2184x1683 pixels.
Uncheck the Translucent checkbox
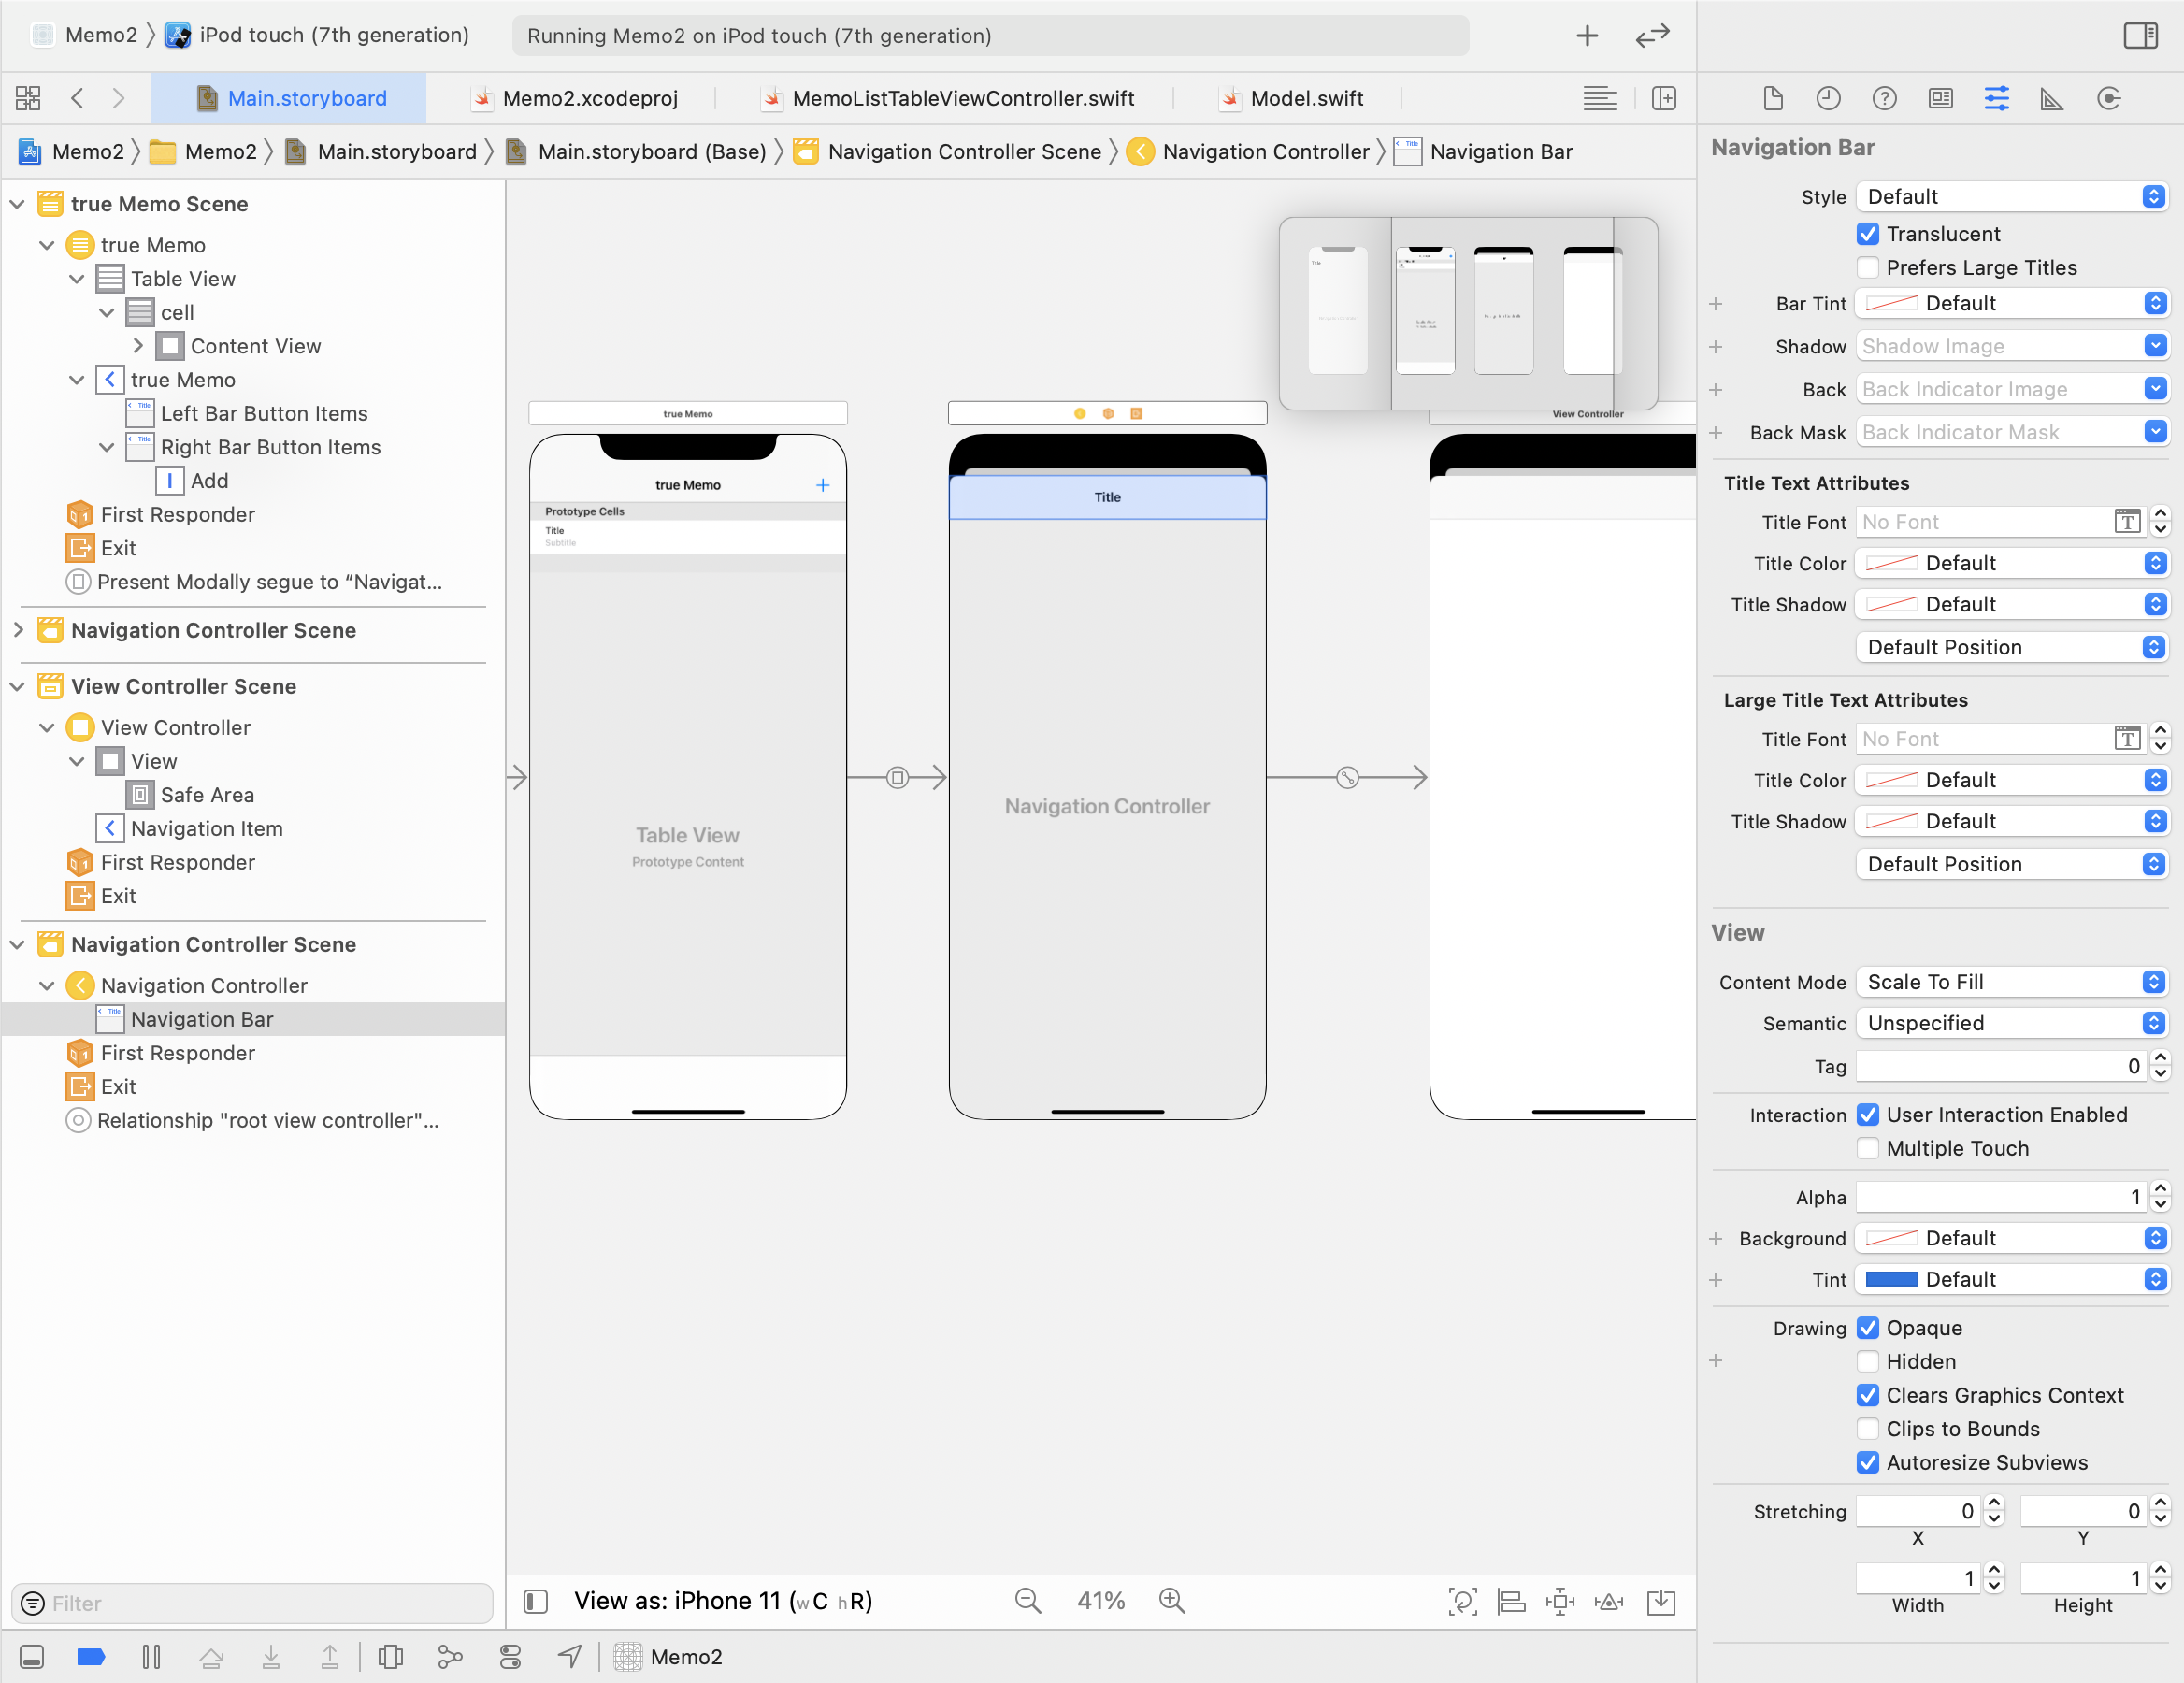pyautogui.click(x=1867, y=234)
